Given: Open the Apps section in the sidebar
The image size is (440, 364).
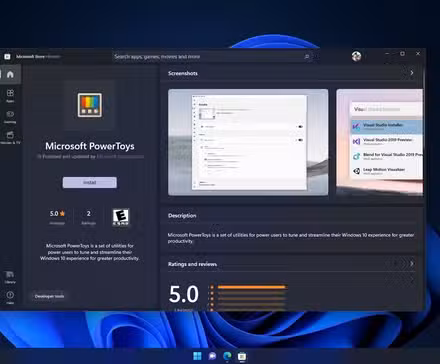Looking at the screenshot, I should [x=10, y=95].
